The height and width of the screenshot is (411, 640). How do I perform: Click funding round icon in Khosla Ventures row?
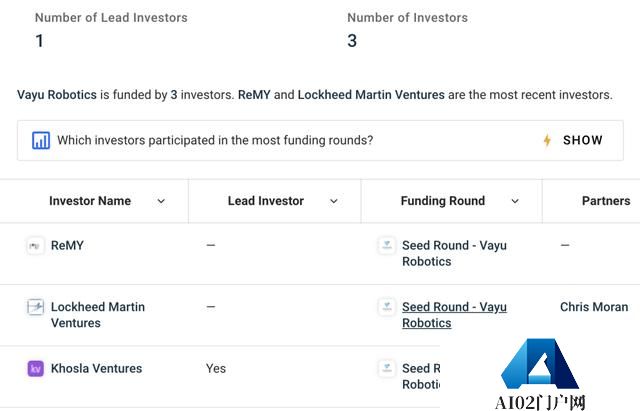pos(387,368)
